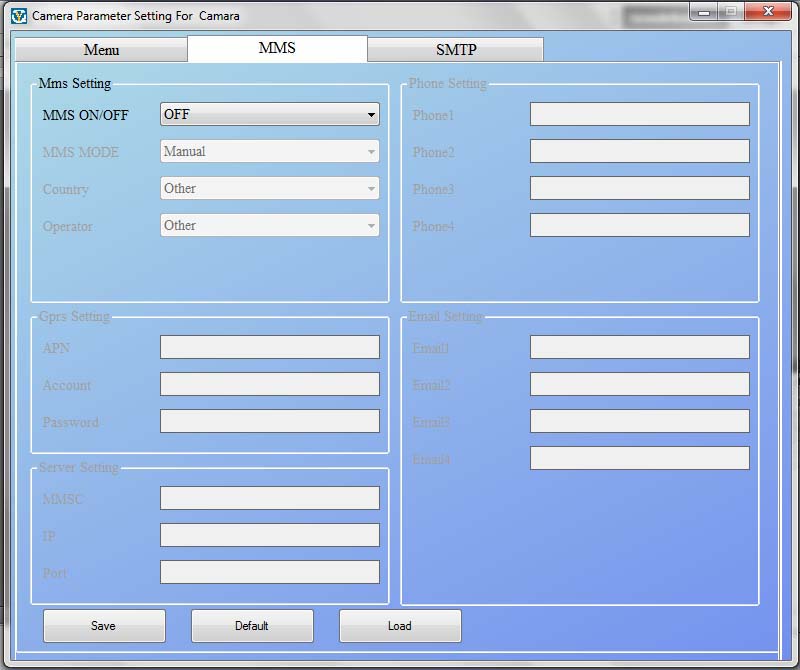Viewport: 800px width, 670px height.
Task: Click the camera app icon in title bar
Action: [18, 16]
